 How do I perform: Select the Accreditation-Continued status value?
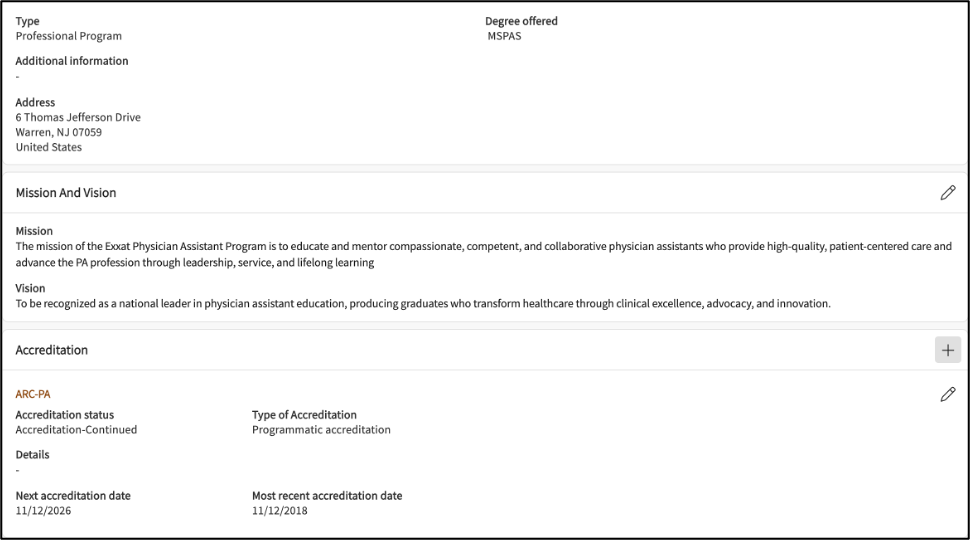point(76,430)
